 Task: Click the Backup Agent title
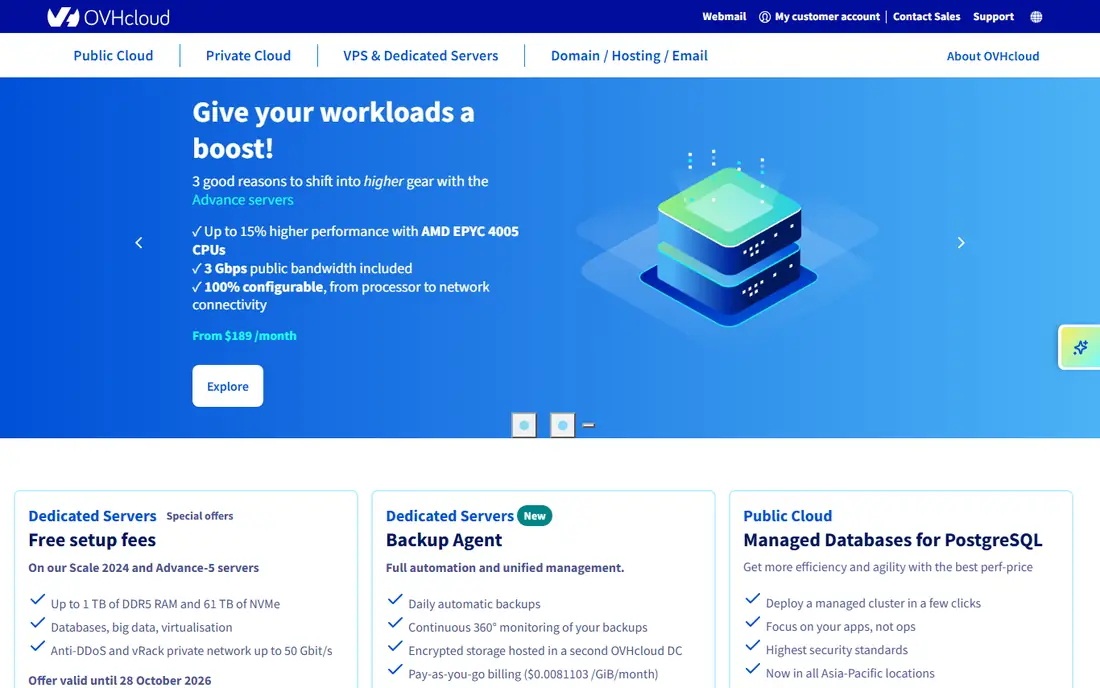(444, 540)
